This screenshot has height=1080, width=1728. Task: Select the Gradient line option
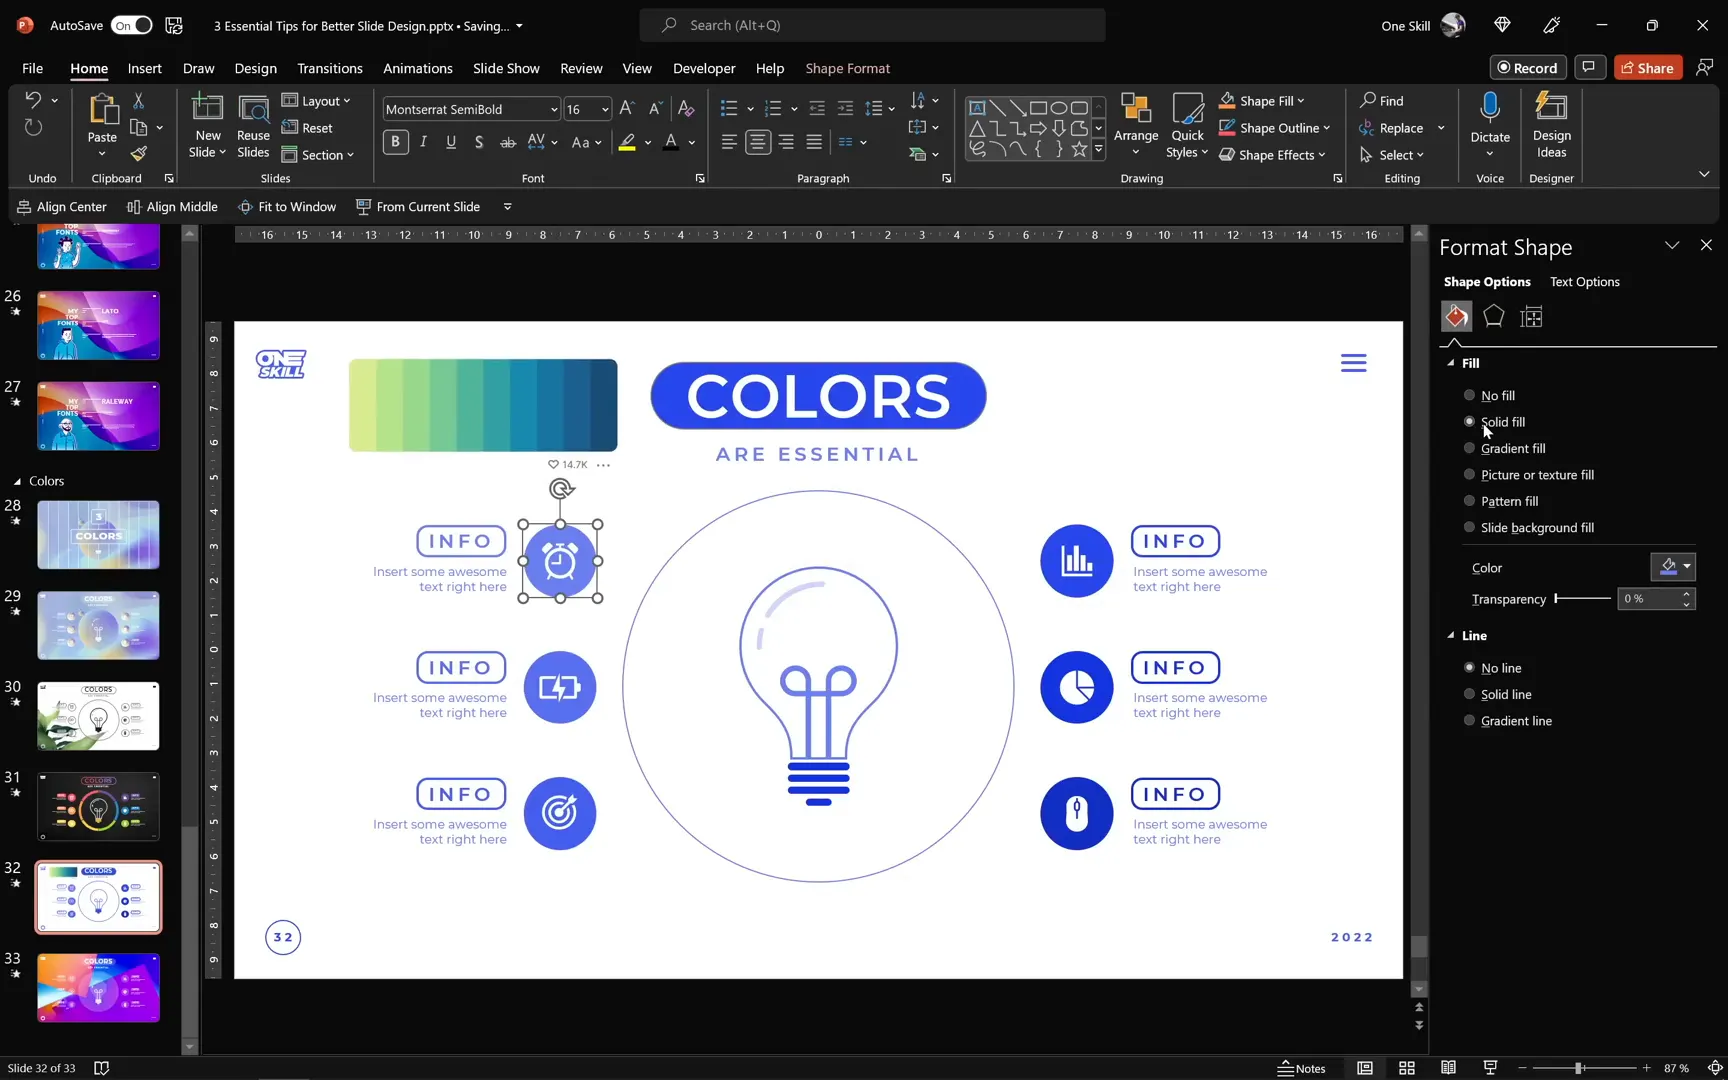coord(1508,721)
